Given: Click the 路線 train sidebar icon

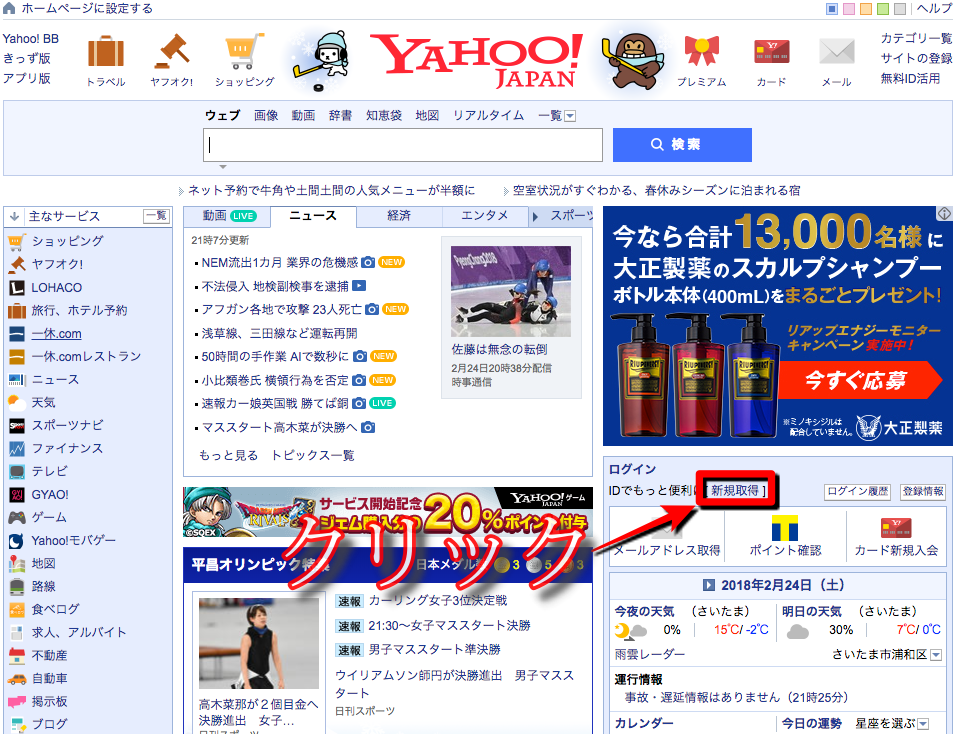Looking at the screenshot, I should [16, 587].
